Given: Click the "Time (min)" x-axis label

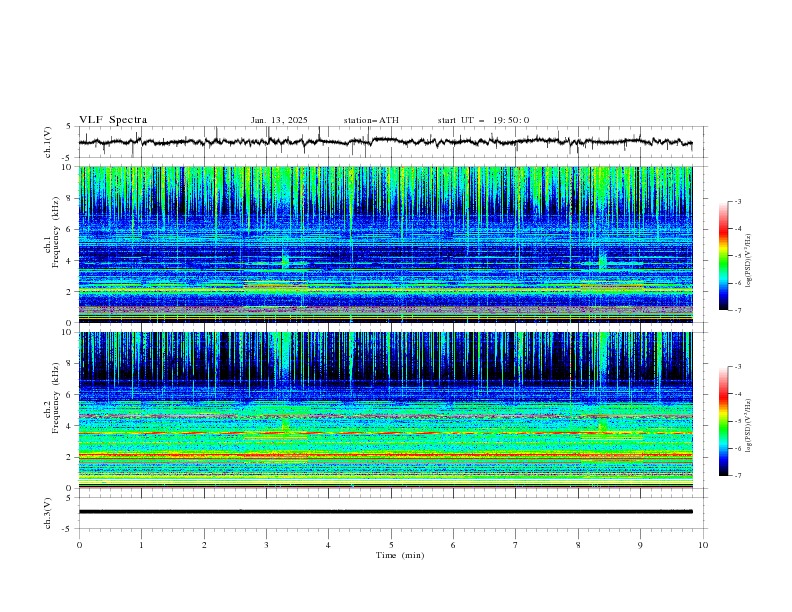Looking at the screenshot, I should [400, 555].
